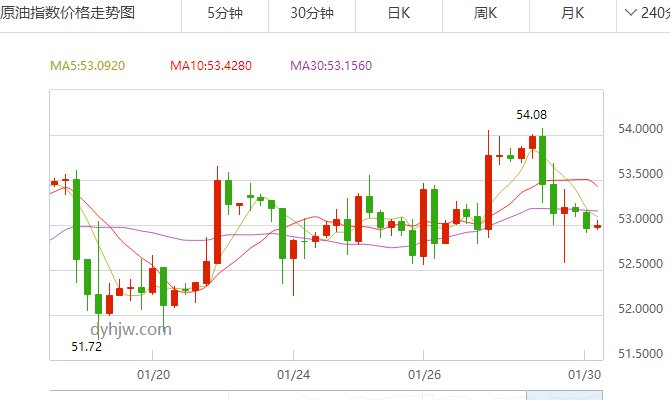Screen dimensions: 670x400
Task: Select the 01/20 date on the time axis
Action: tap(153, 375)
